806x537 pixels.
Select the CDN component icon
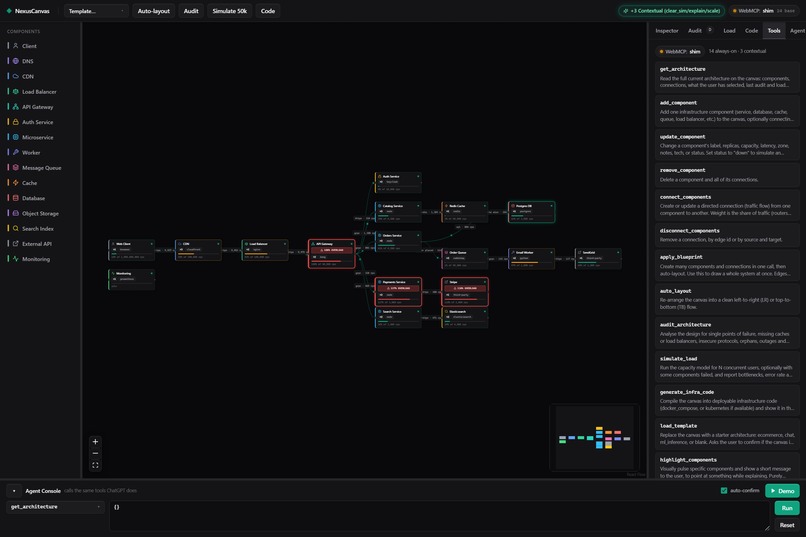[15, 76]
